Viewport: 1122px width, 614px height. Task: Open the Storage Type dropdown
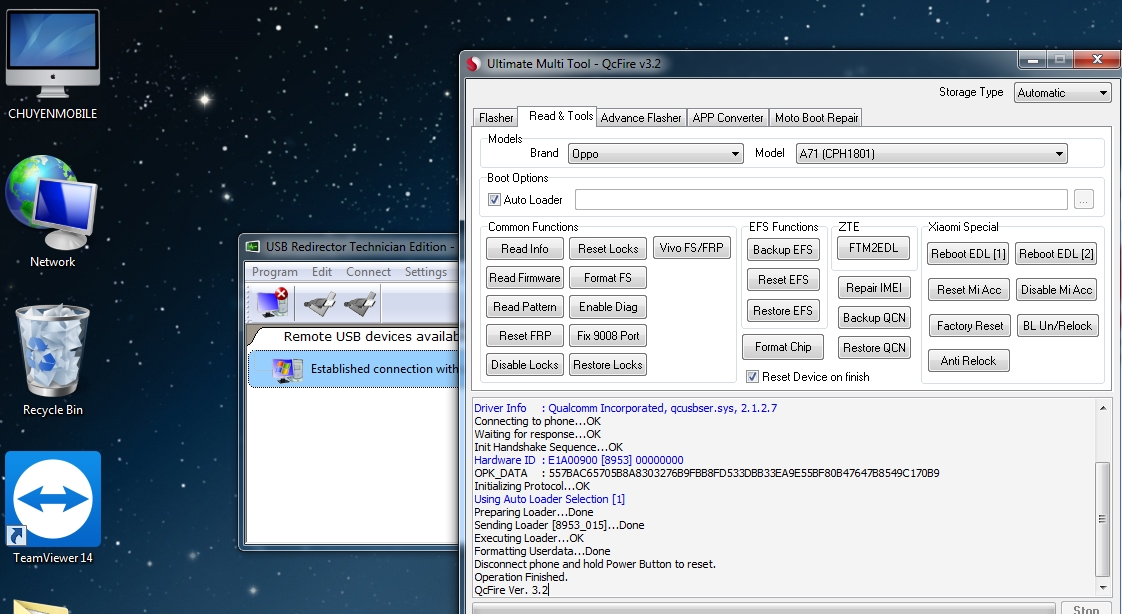(1062, 92)
